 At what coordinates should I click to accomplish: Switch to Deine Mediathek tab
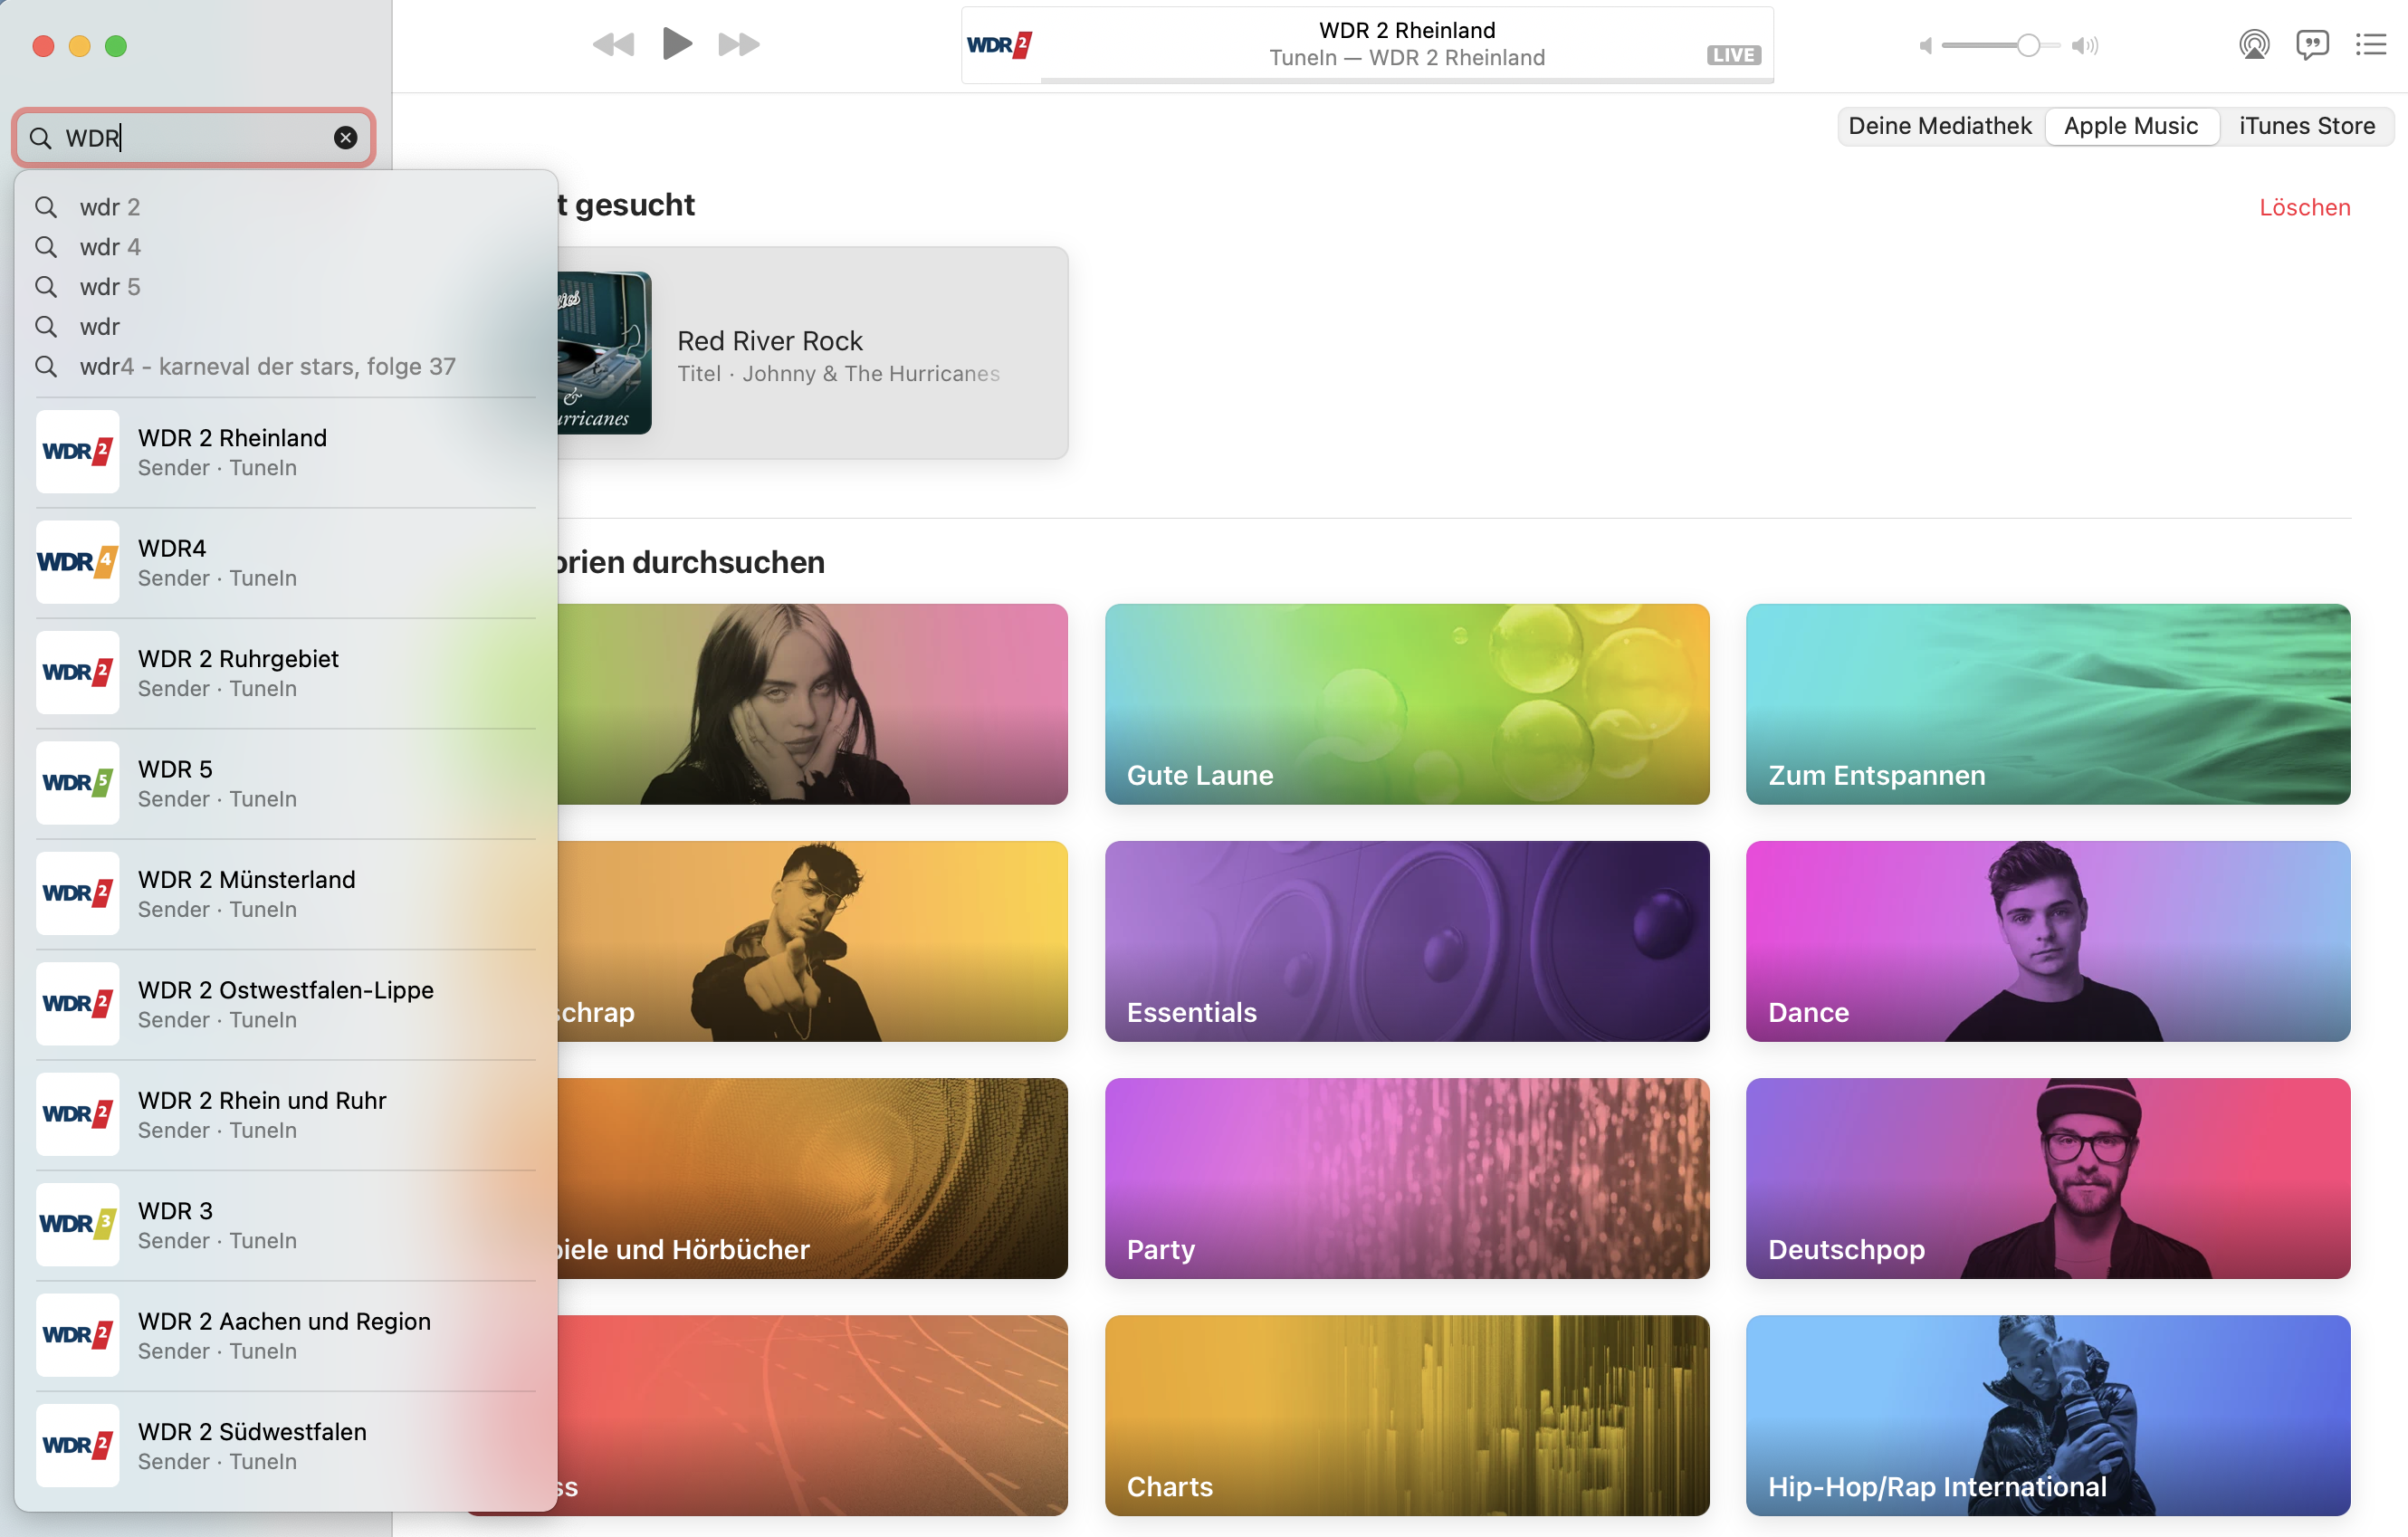[1939, 126]
